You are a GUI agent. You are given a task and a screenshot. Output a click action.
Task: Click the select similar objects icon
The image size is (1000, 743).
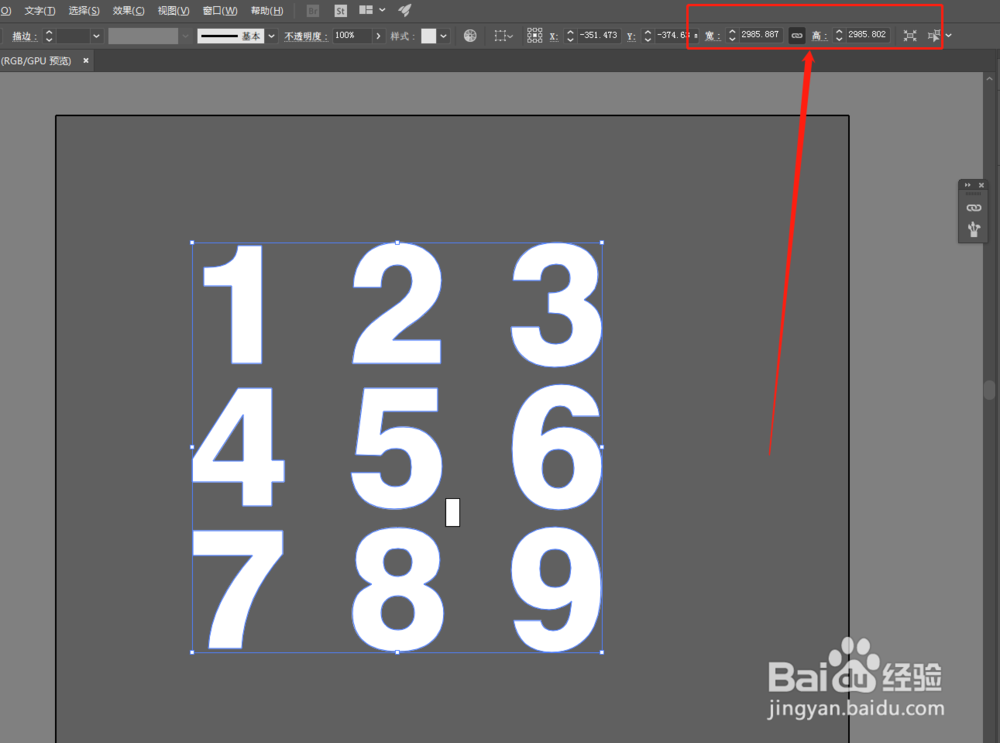[934, 36]
